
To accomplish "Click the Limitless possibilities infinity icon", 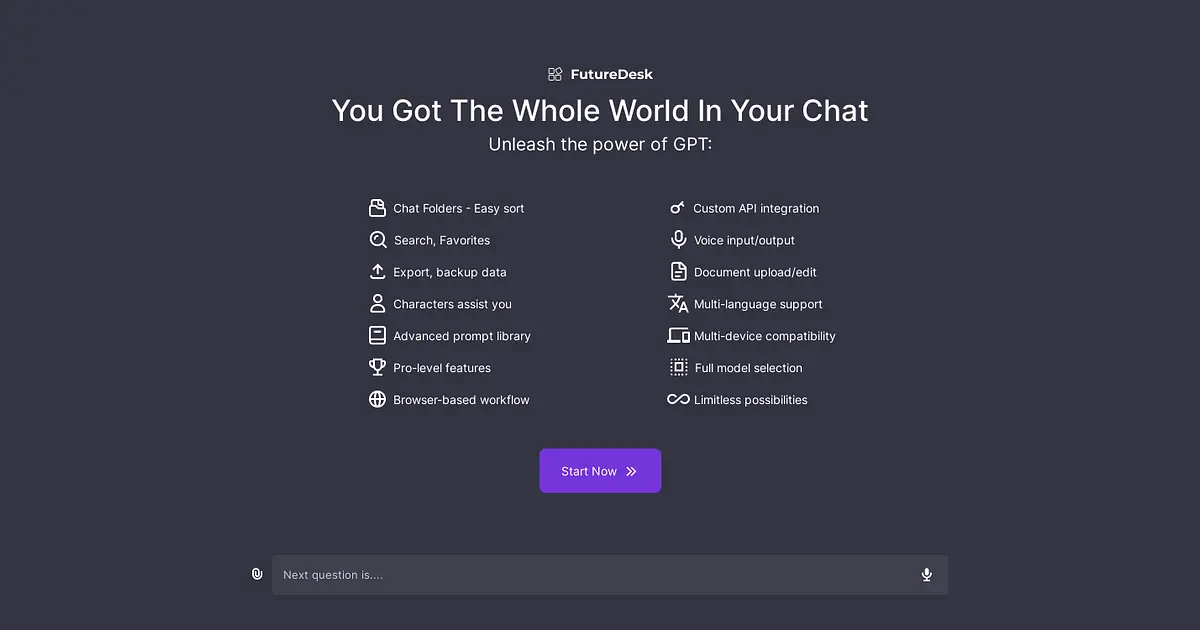I will [x=678, y=399].
